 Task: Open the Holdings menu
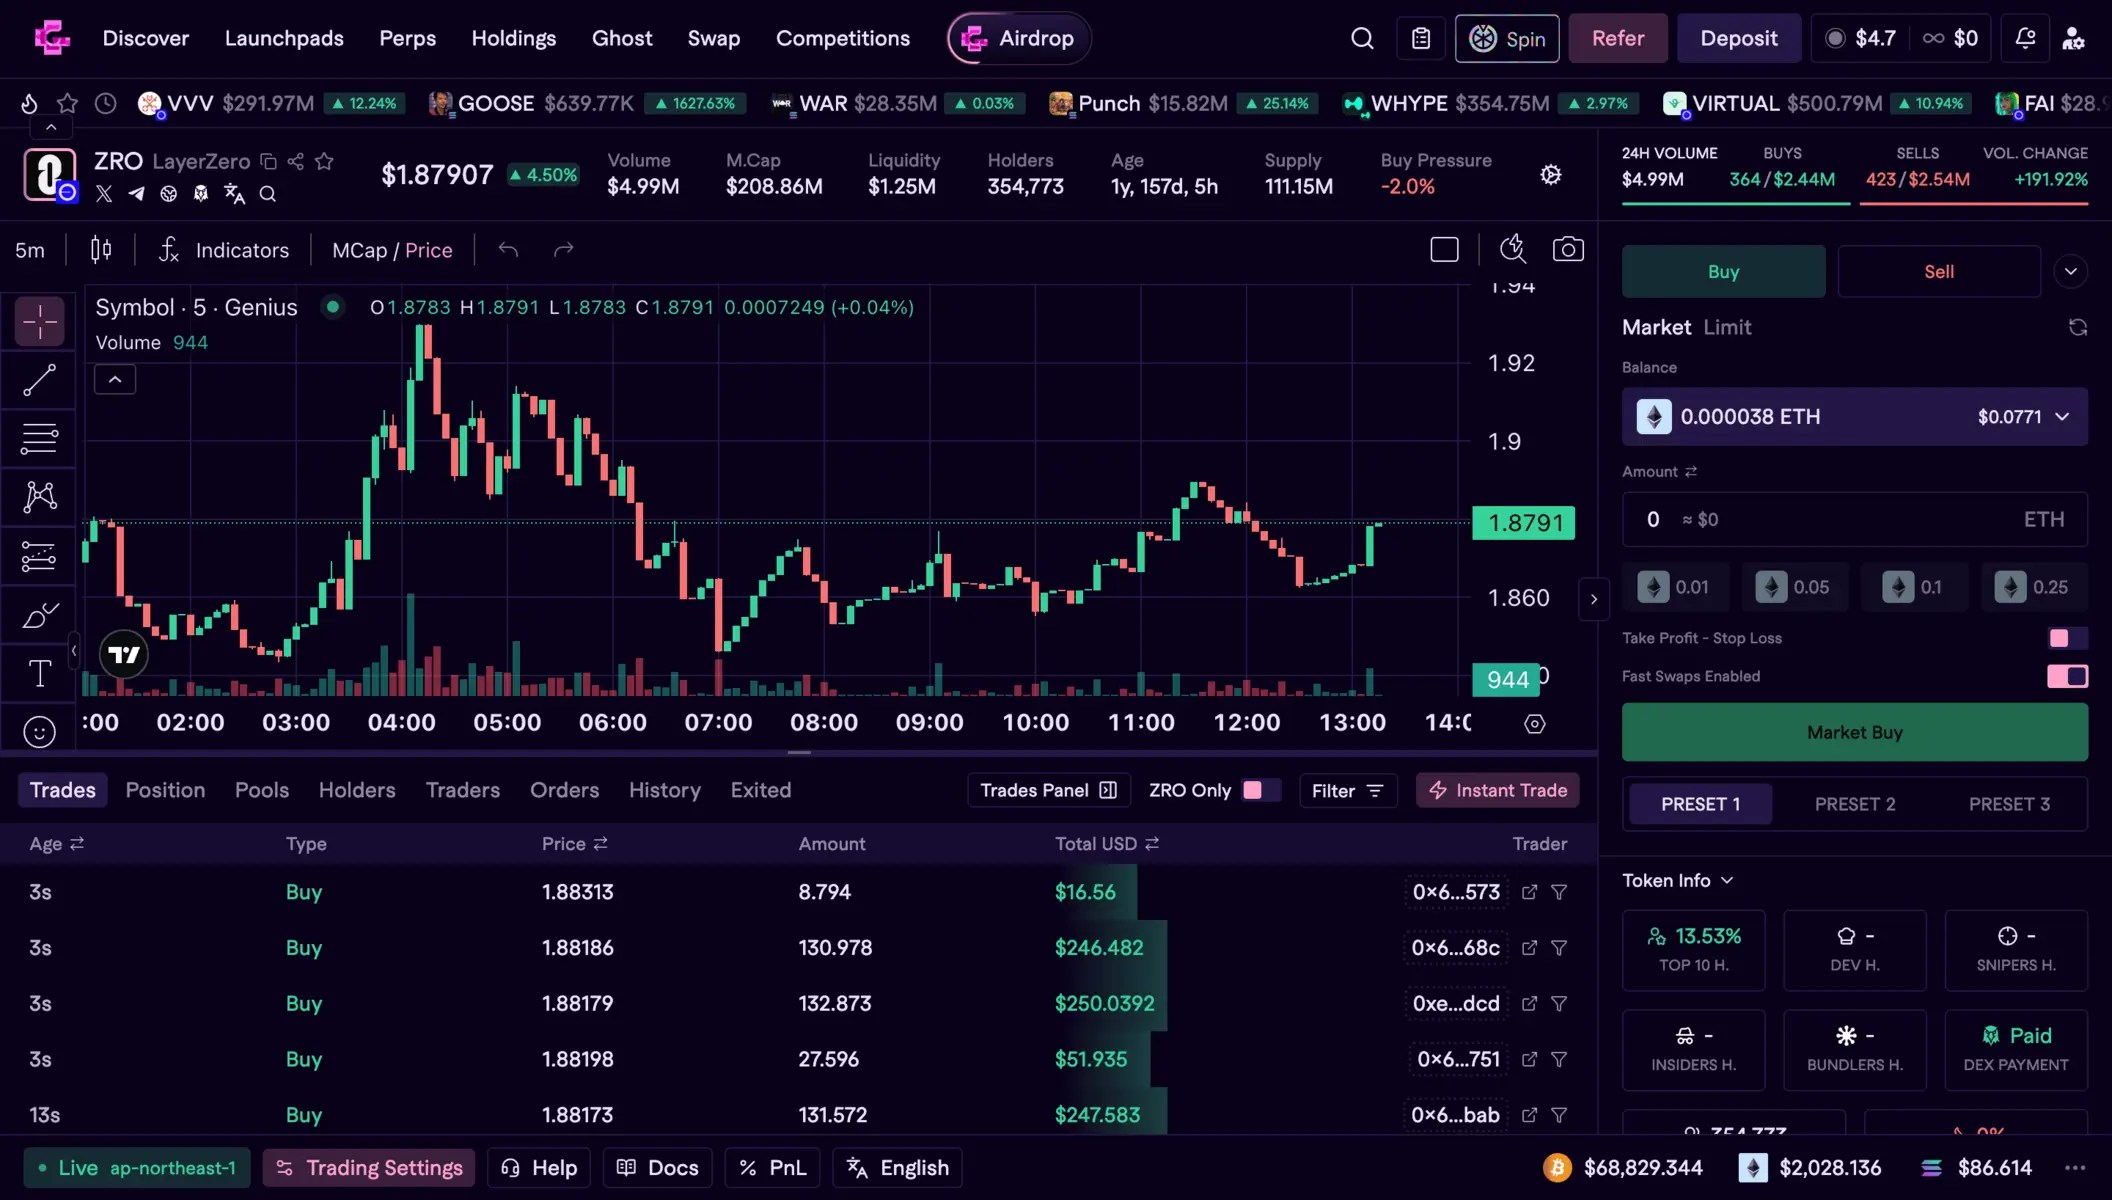click(513, 39)
